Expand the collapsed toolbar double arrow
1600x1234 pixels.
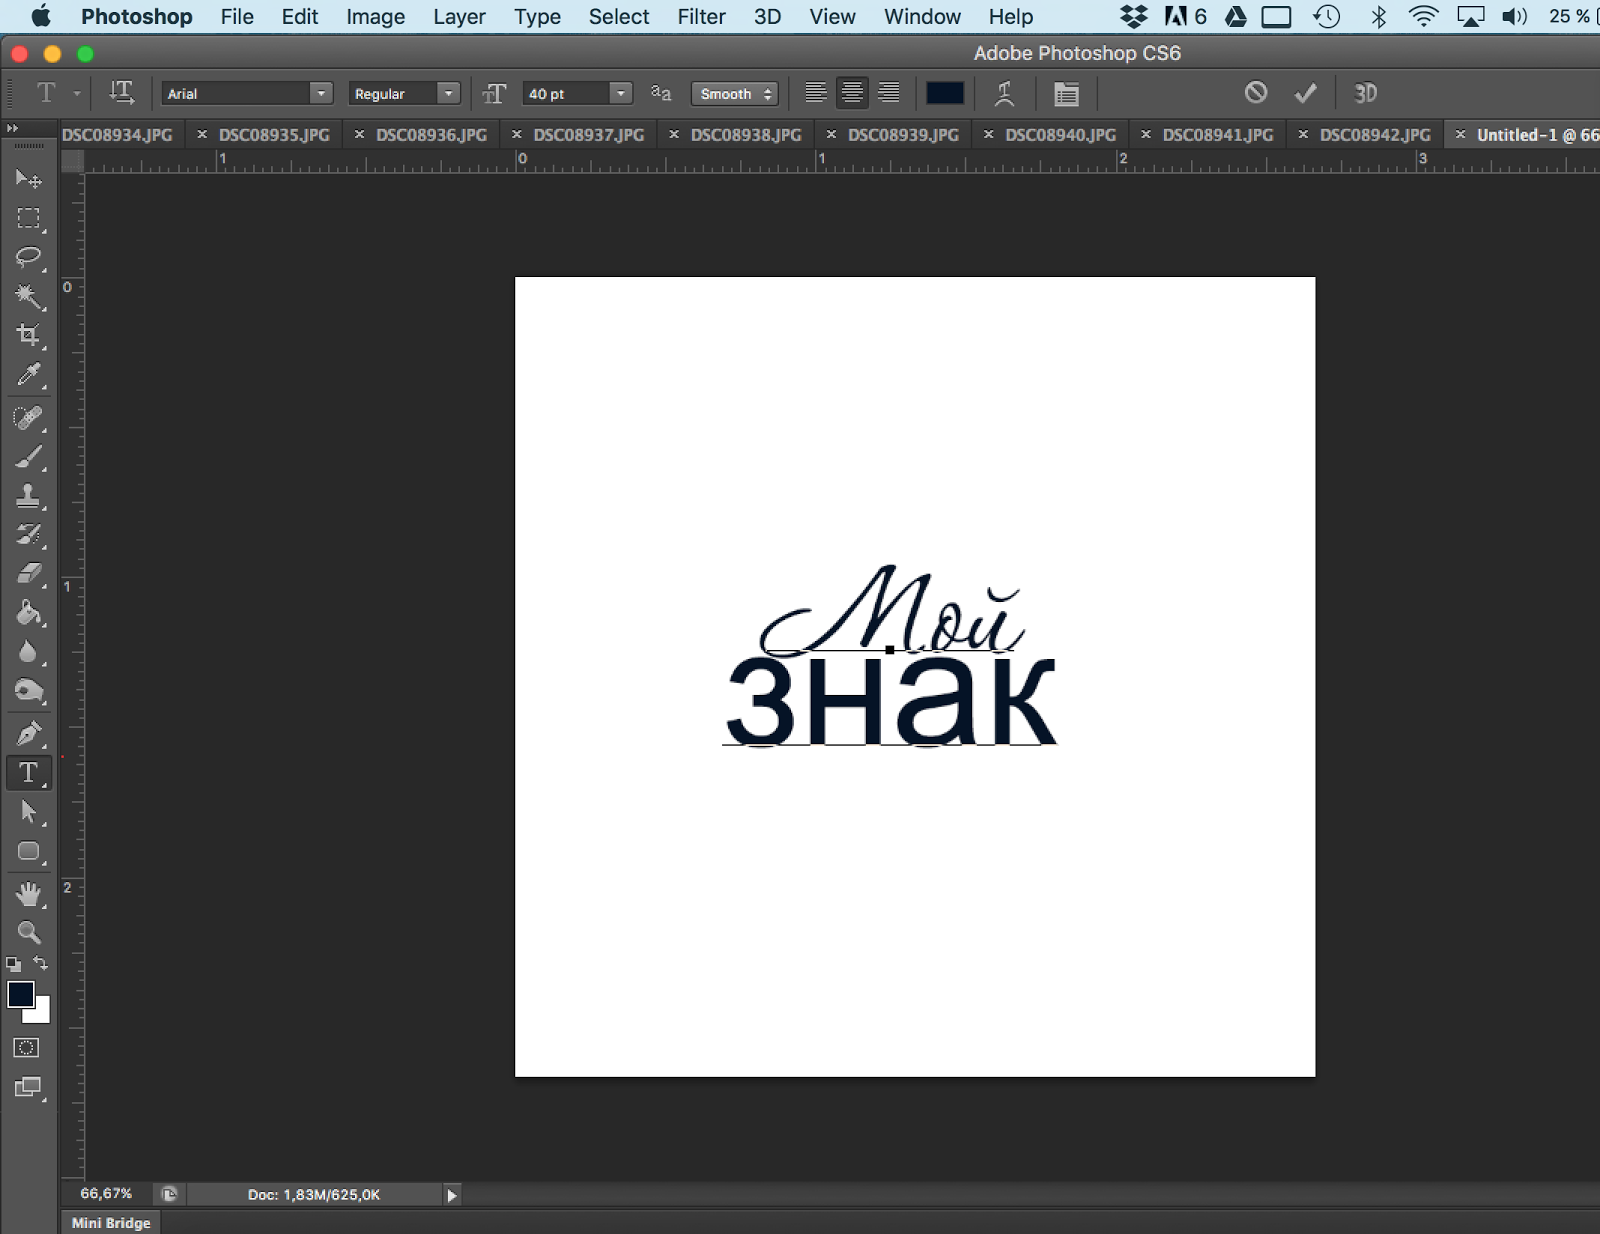pos(12,128)
